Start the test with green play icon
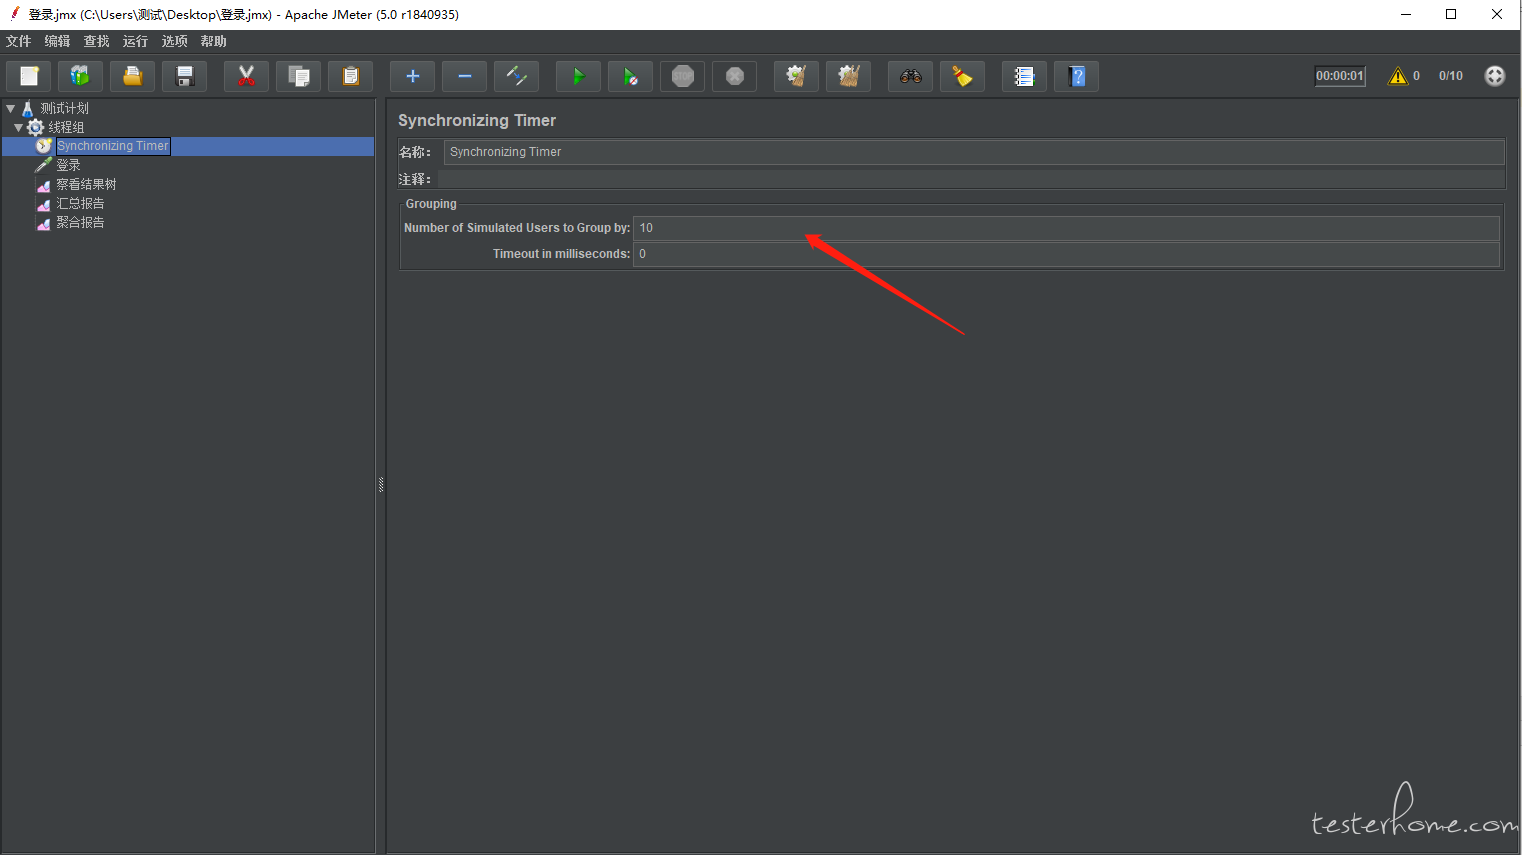The height and width of the screenshot is (855, 1522). click(x=578, y=76)
